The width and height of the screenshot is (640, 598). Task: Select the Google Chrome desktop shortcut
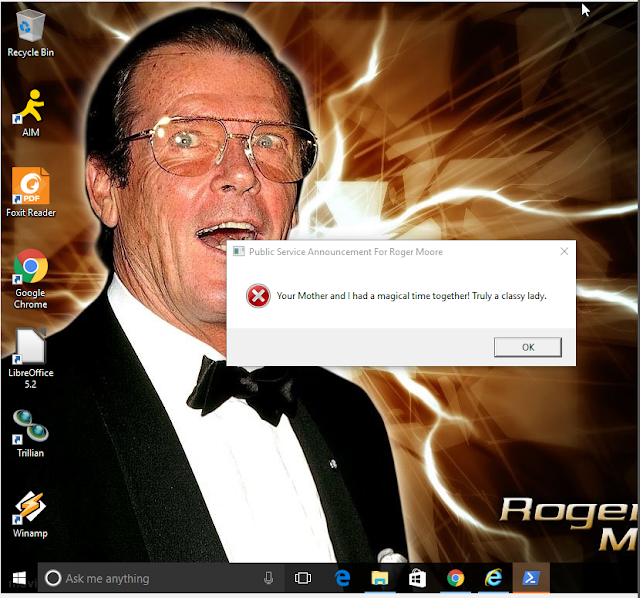click(30, 279)
